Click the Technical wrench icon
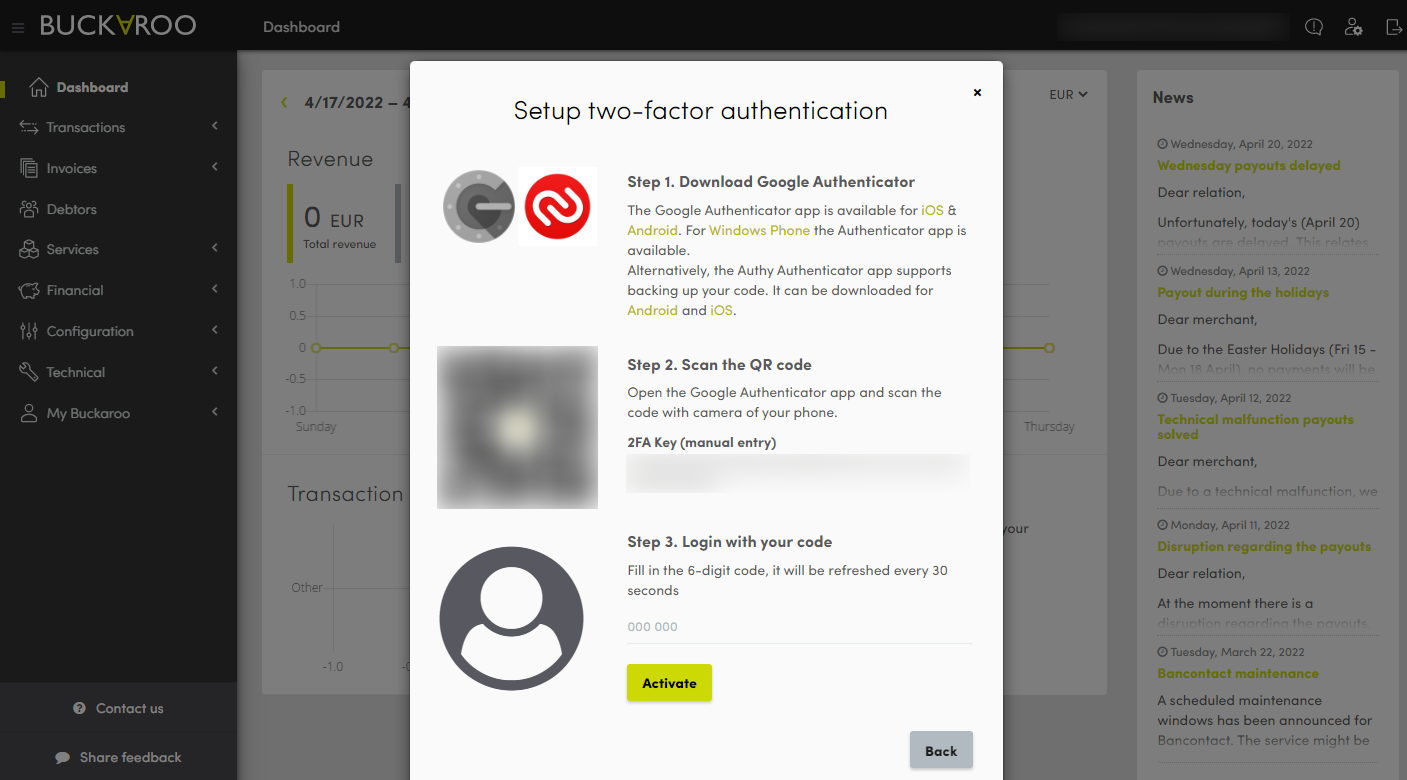 (x=29, y=372)
